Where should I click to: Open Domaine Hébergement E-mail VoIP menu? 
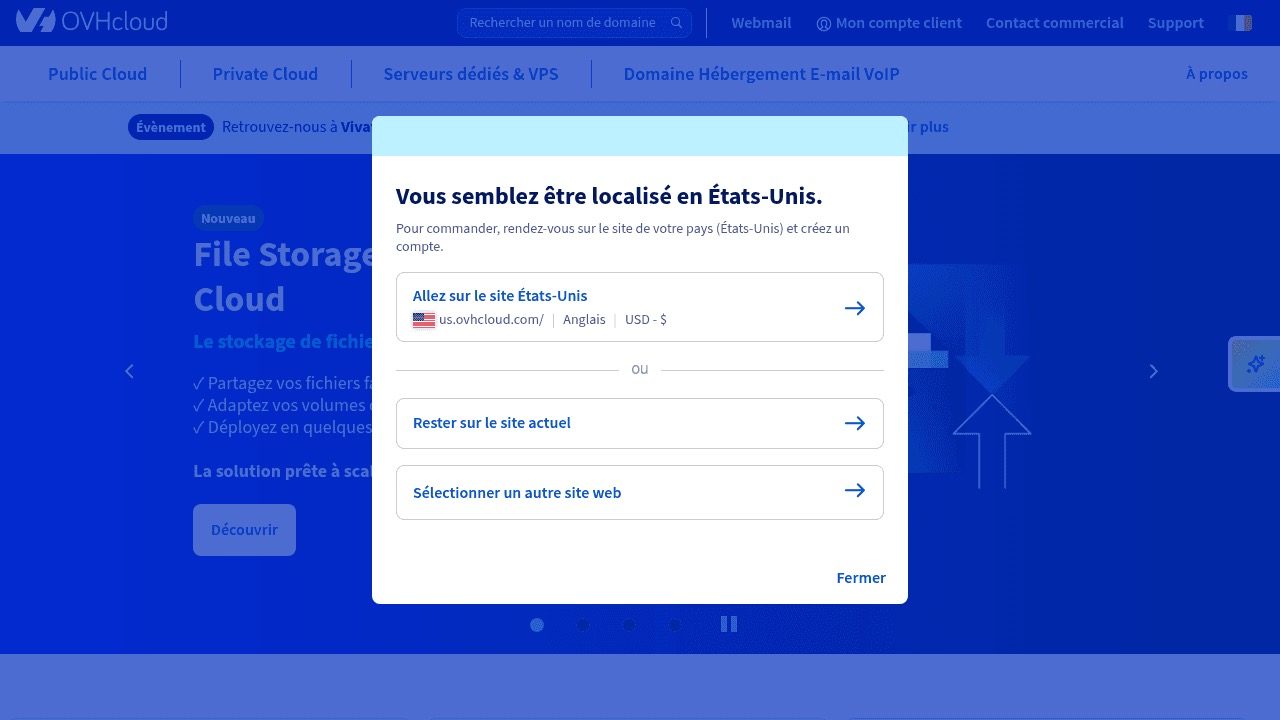pyautogui.click(x=761, y=74)
